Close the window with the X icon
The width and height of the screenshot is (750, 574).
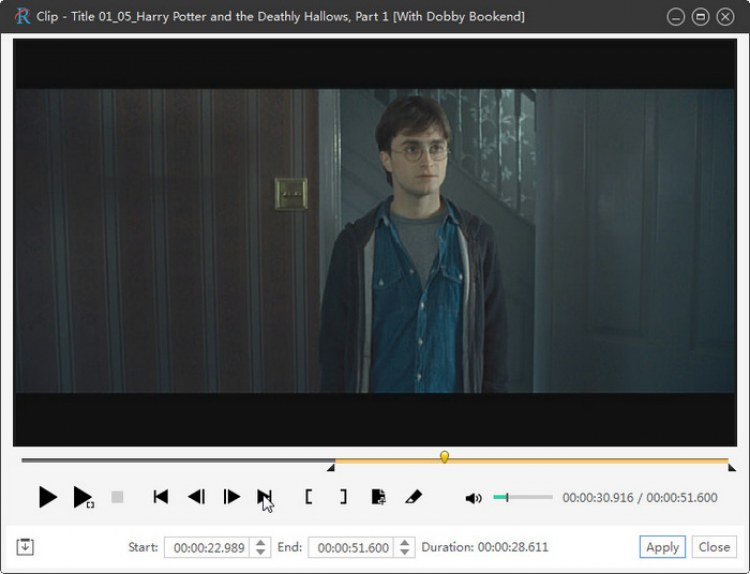pyautogui.click(x=725, y=18)
